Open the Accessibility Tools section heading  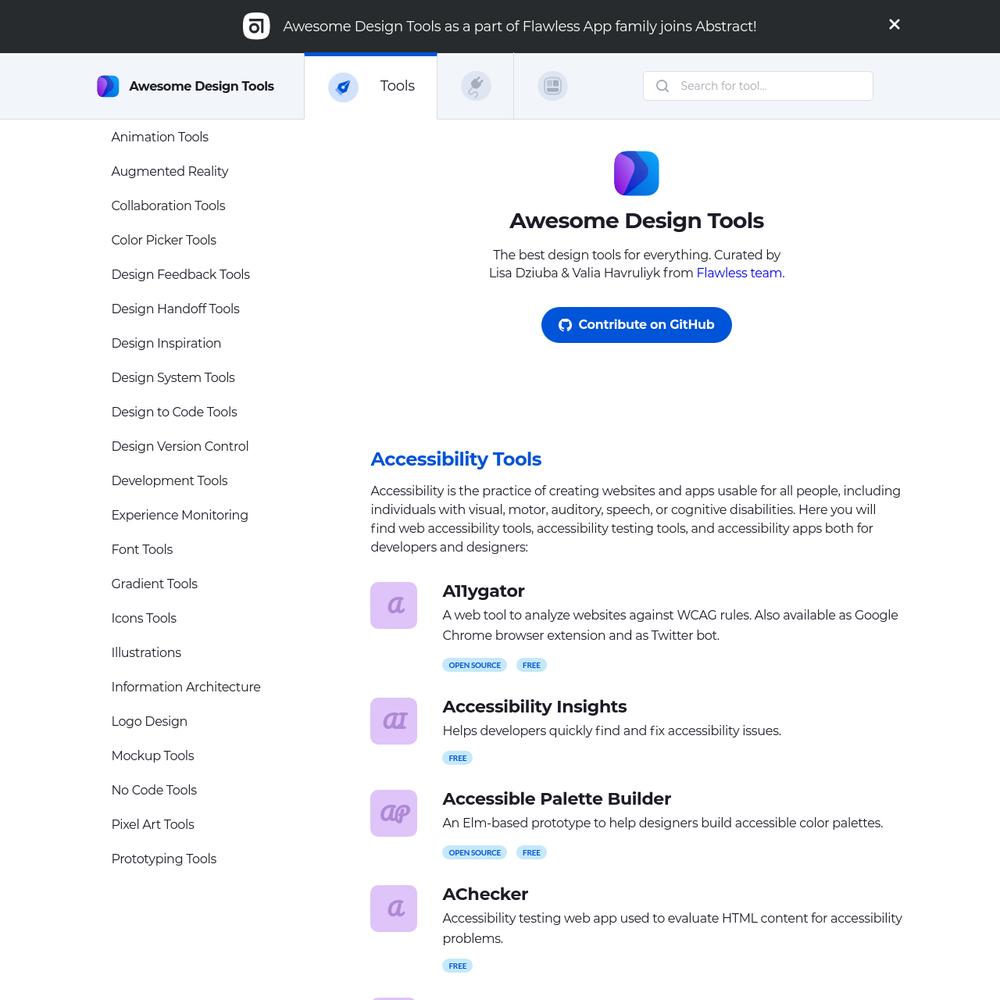456,459
